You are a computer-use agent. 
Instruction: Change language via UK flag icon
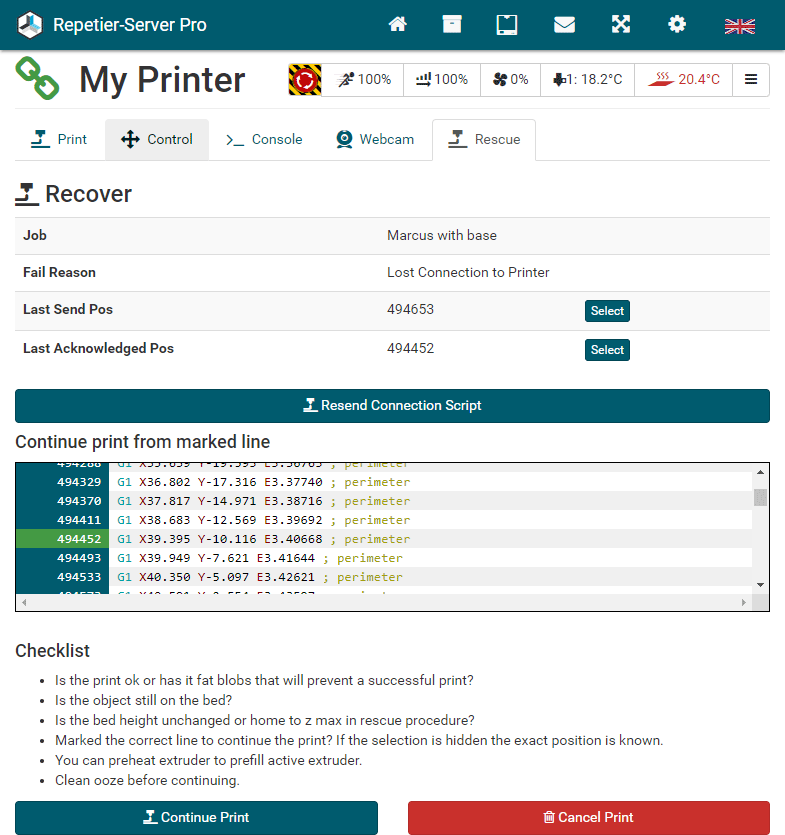click(x=739, y=26)
